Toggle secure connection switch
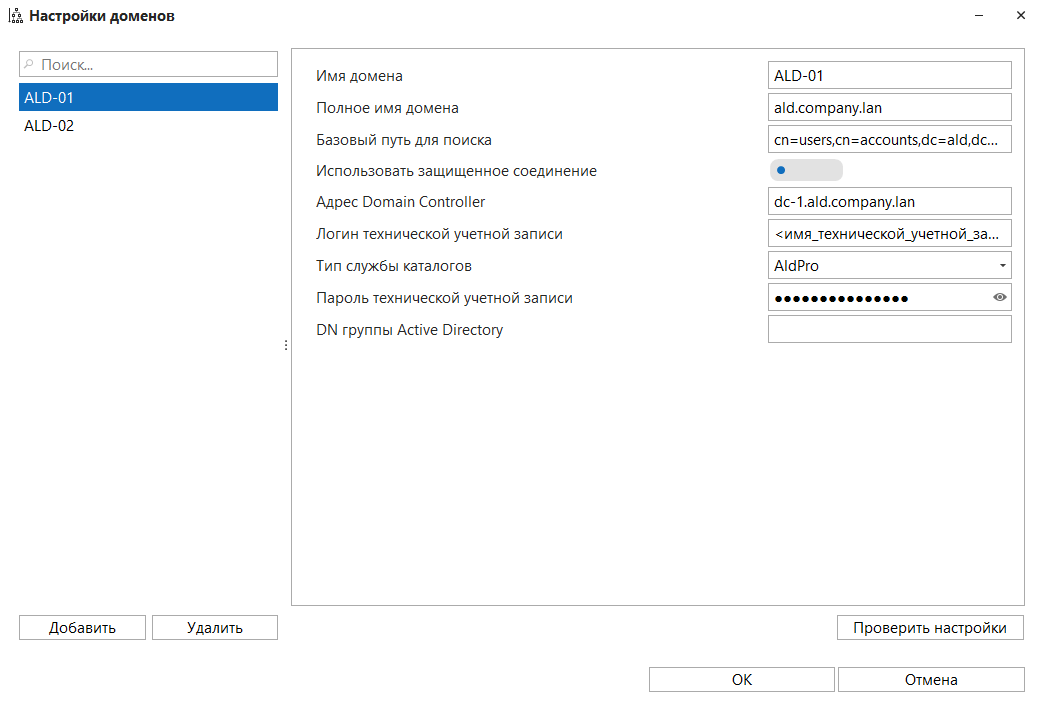 (806, 171)
